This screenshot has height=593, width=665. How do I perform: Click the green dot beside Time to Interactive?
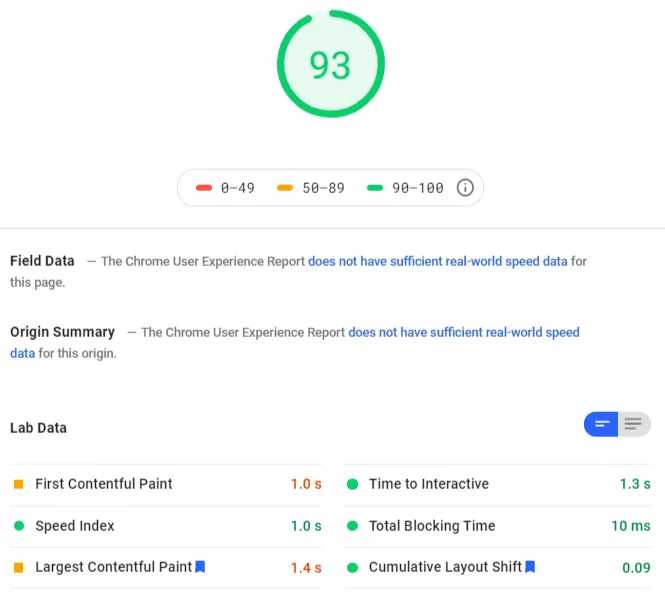pos(352,484)
